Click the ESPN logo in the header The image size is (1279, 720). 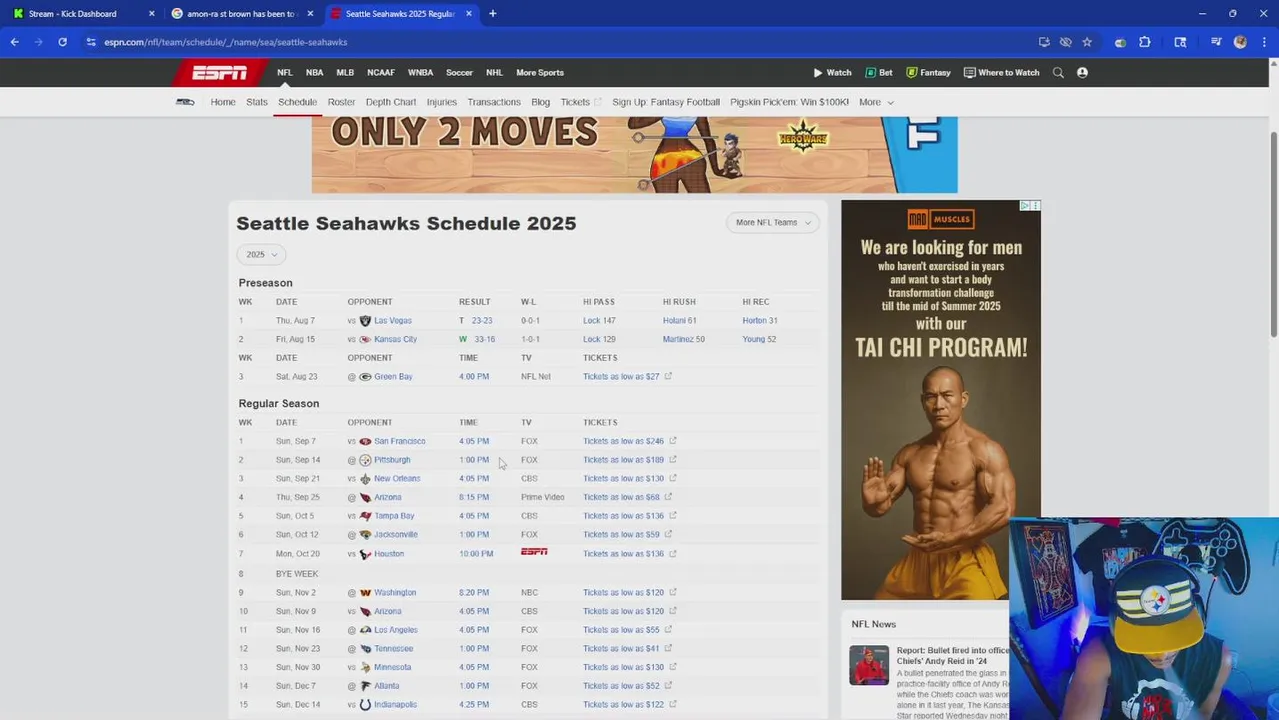[220, 72]
